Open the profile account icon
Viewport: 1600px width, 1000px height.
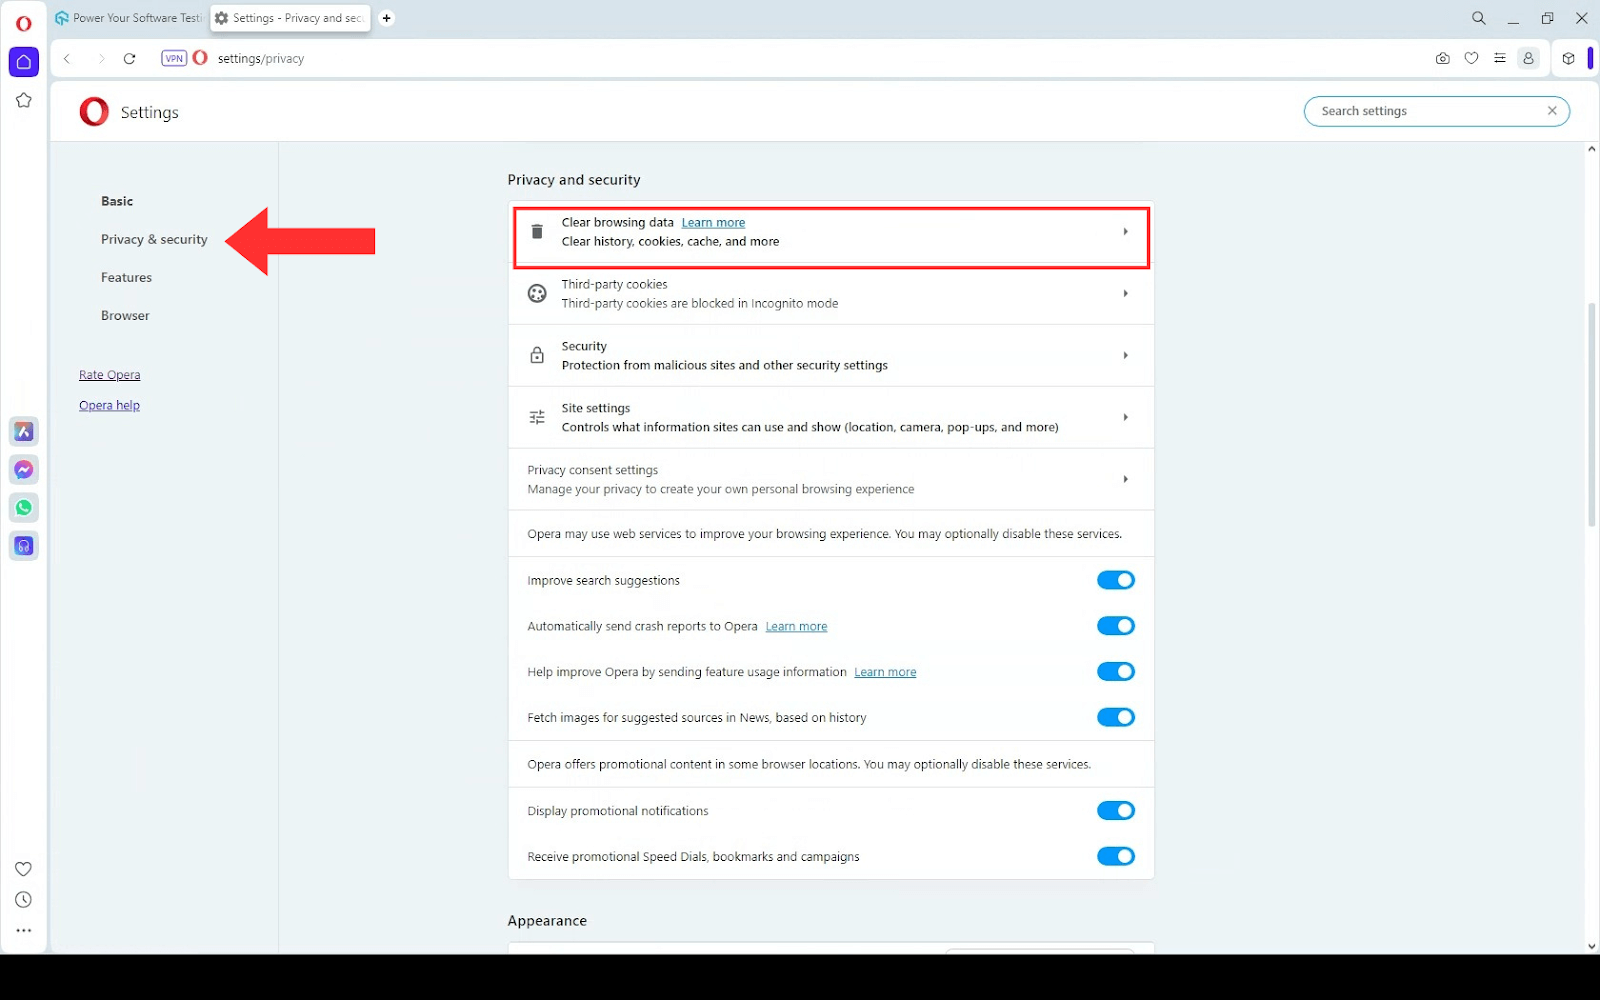pos(1528,59)
